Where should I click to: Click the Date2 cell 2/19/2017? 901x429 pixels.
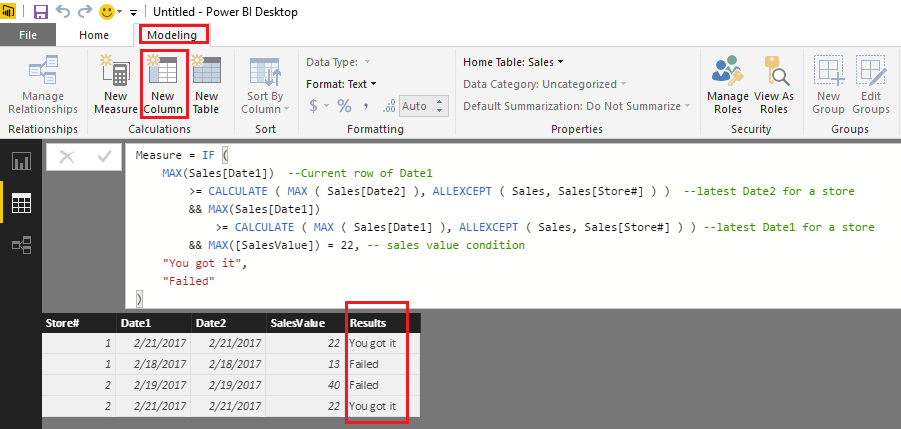228,385
